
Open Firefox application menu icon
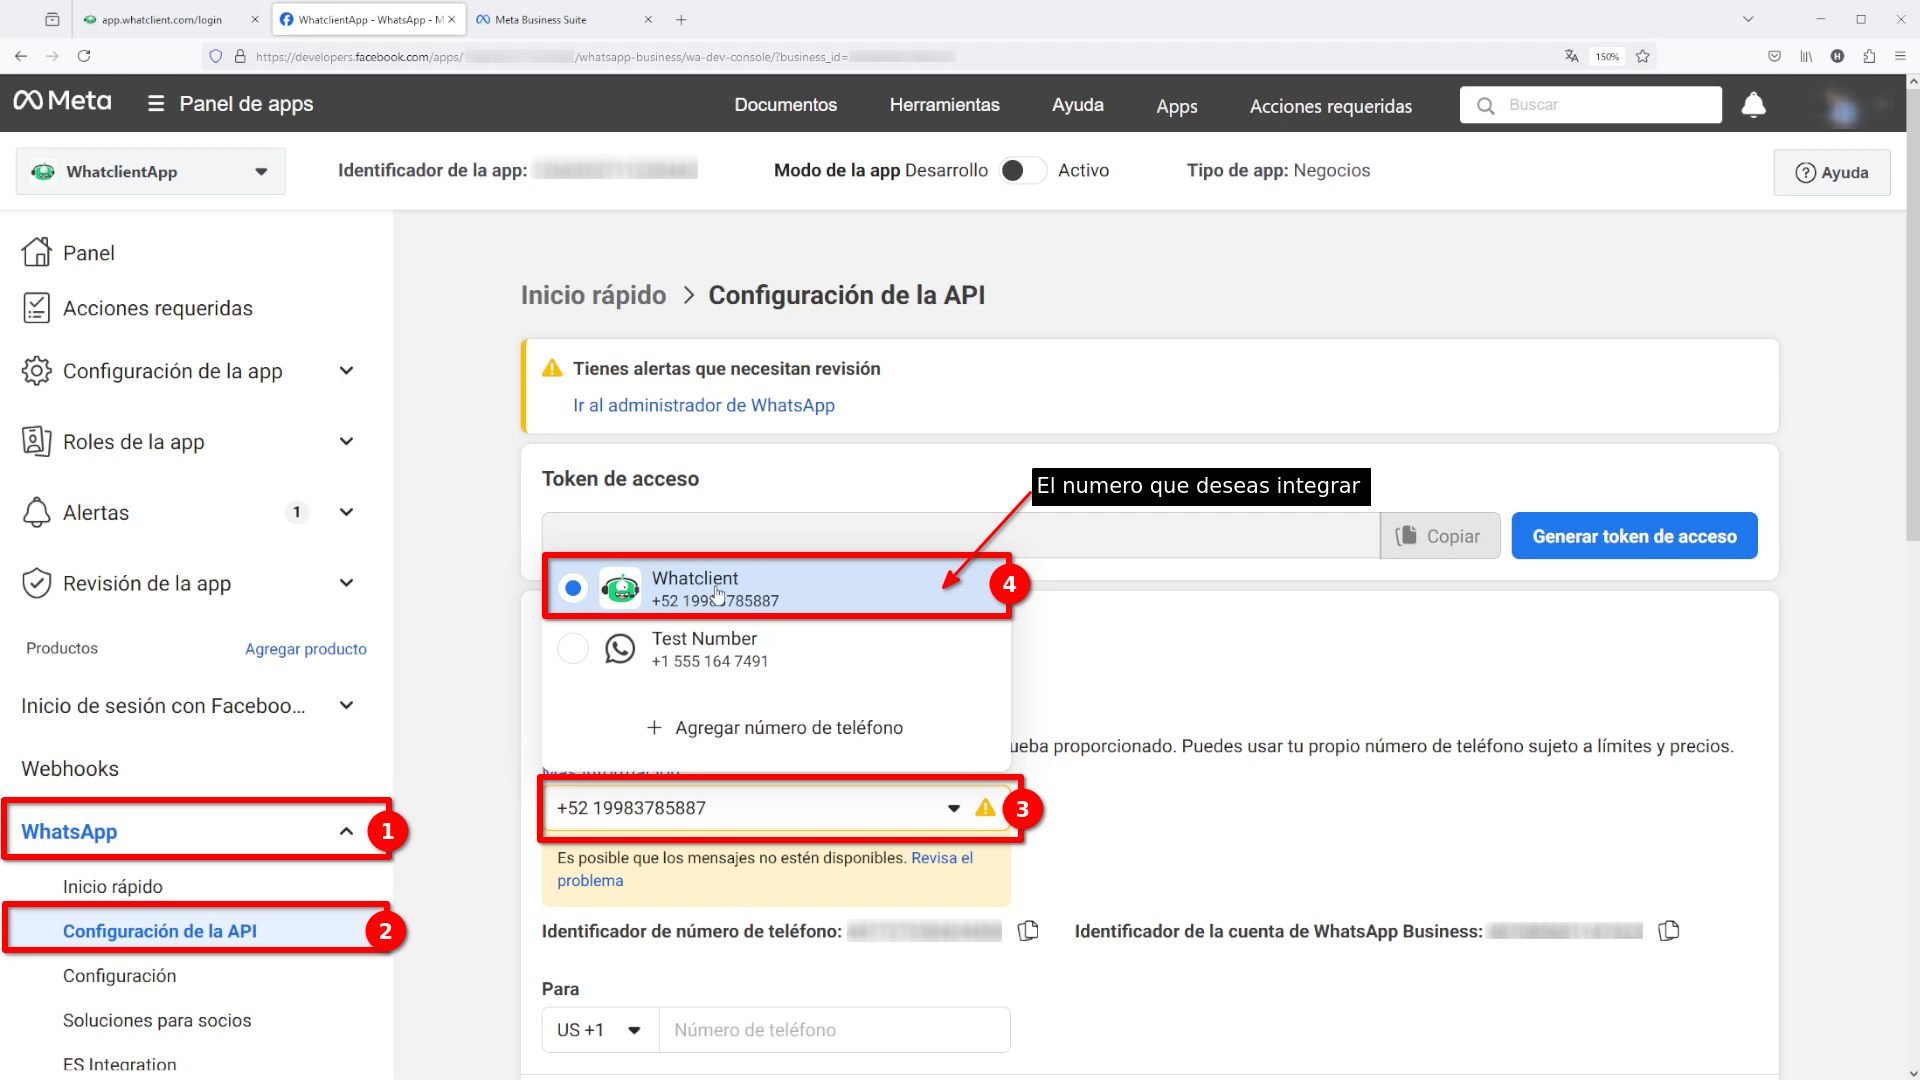point(1900,56)
